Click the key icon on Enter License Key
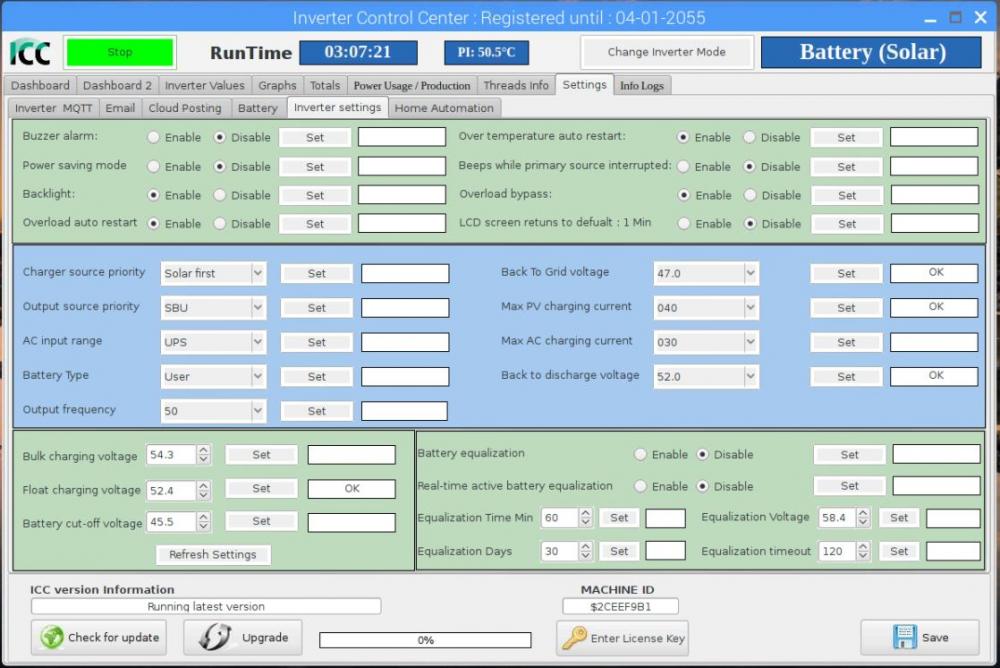 pyautogui.click(x=575, y=637)
